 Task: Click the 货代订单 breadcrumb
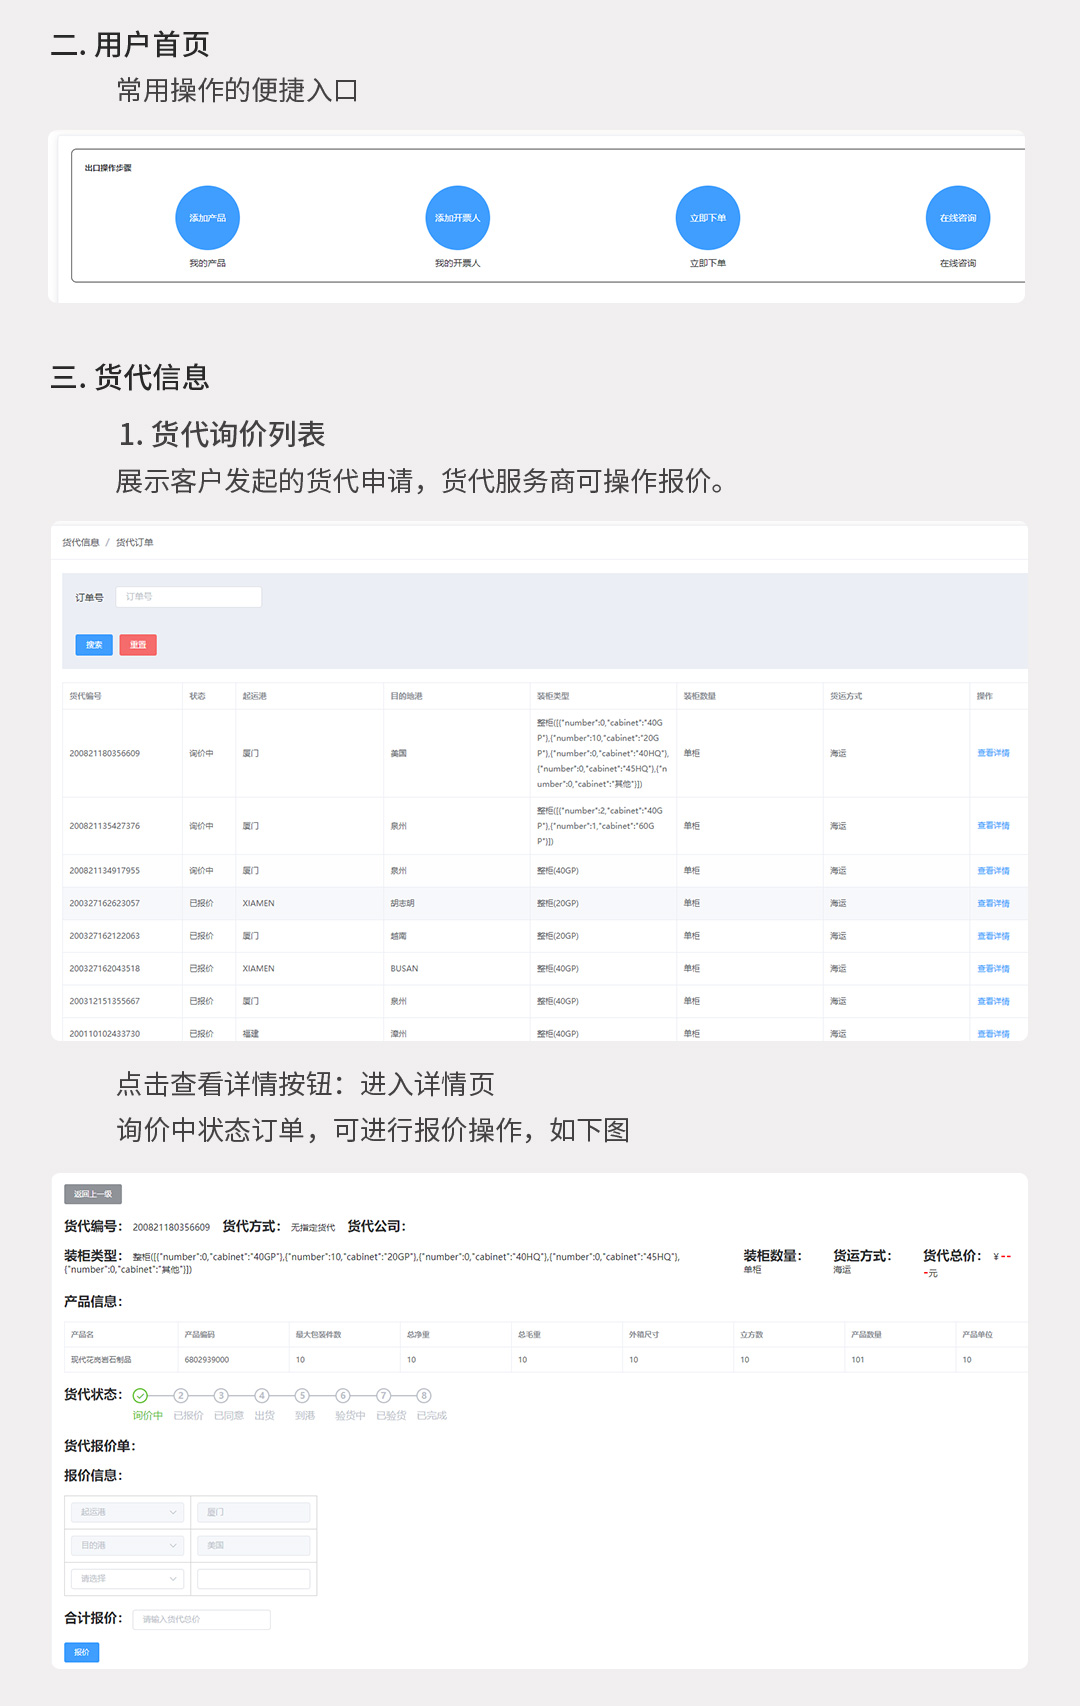[x=134, y=543]
